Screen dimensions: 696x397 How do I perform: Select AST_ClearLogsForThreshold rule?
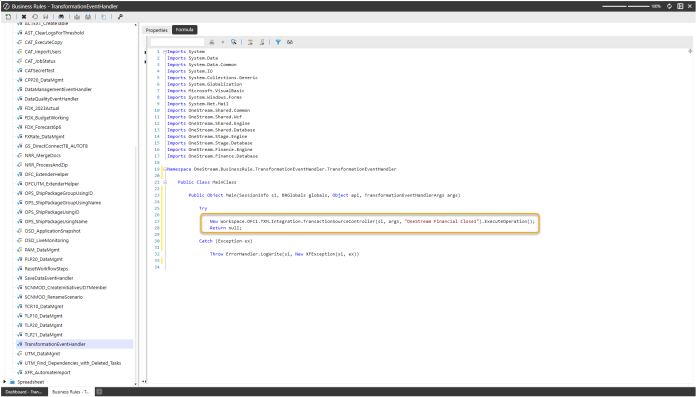(54, 33)
